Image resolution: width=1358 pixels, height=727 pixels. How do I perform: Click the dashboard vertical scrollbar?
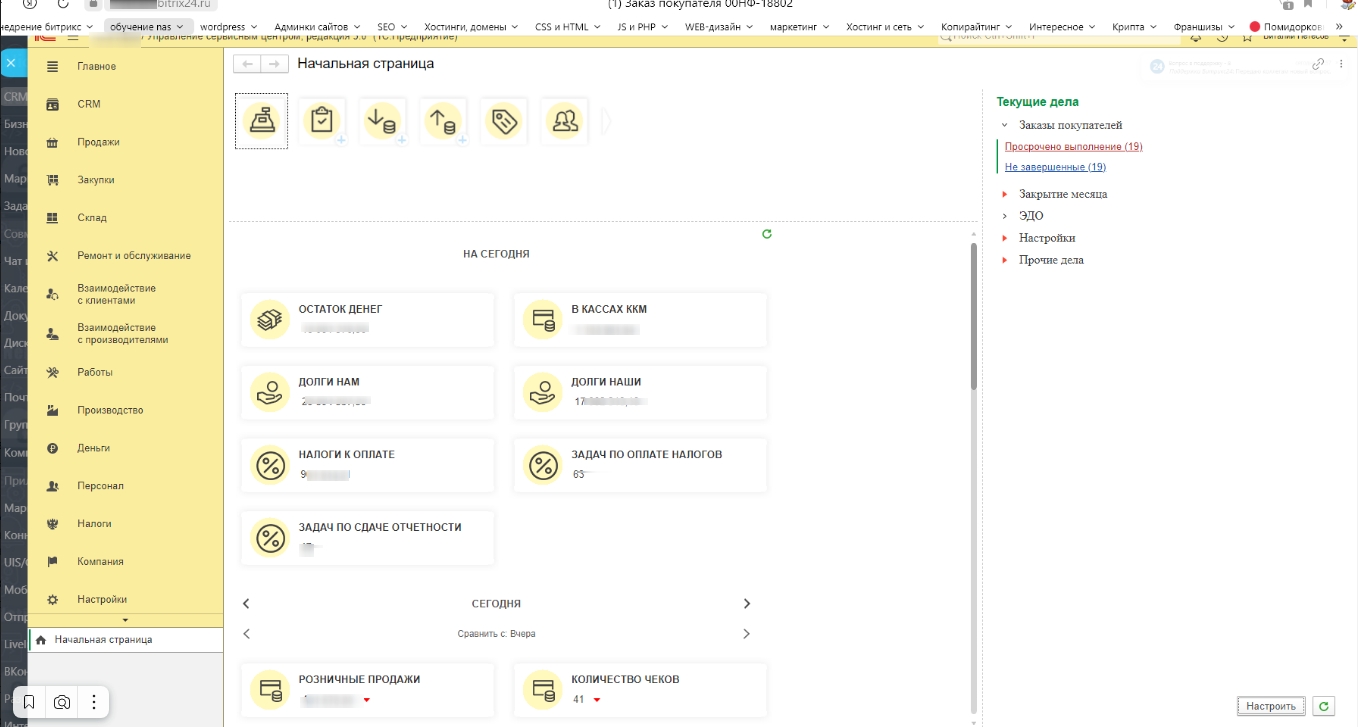(x=974, y=320)
